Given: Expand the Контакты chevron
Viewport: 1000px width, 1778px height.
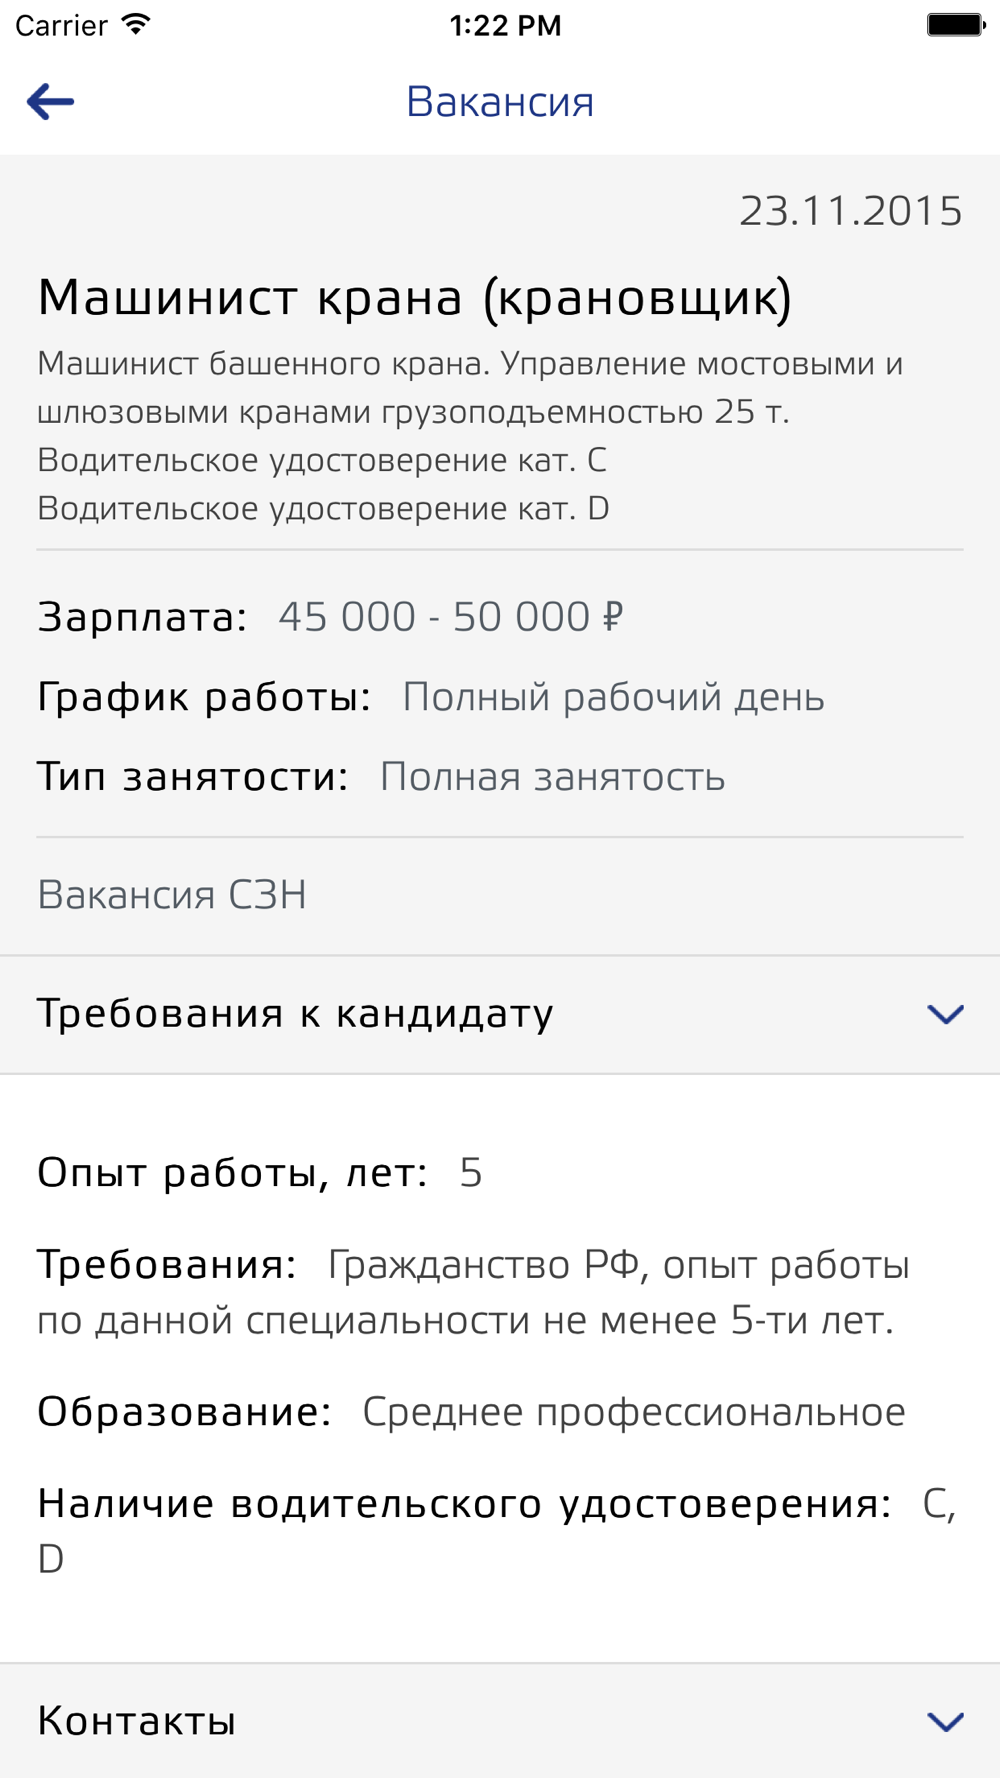Looking at the screenshot, I should tap(945, 1721).
